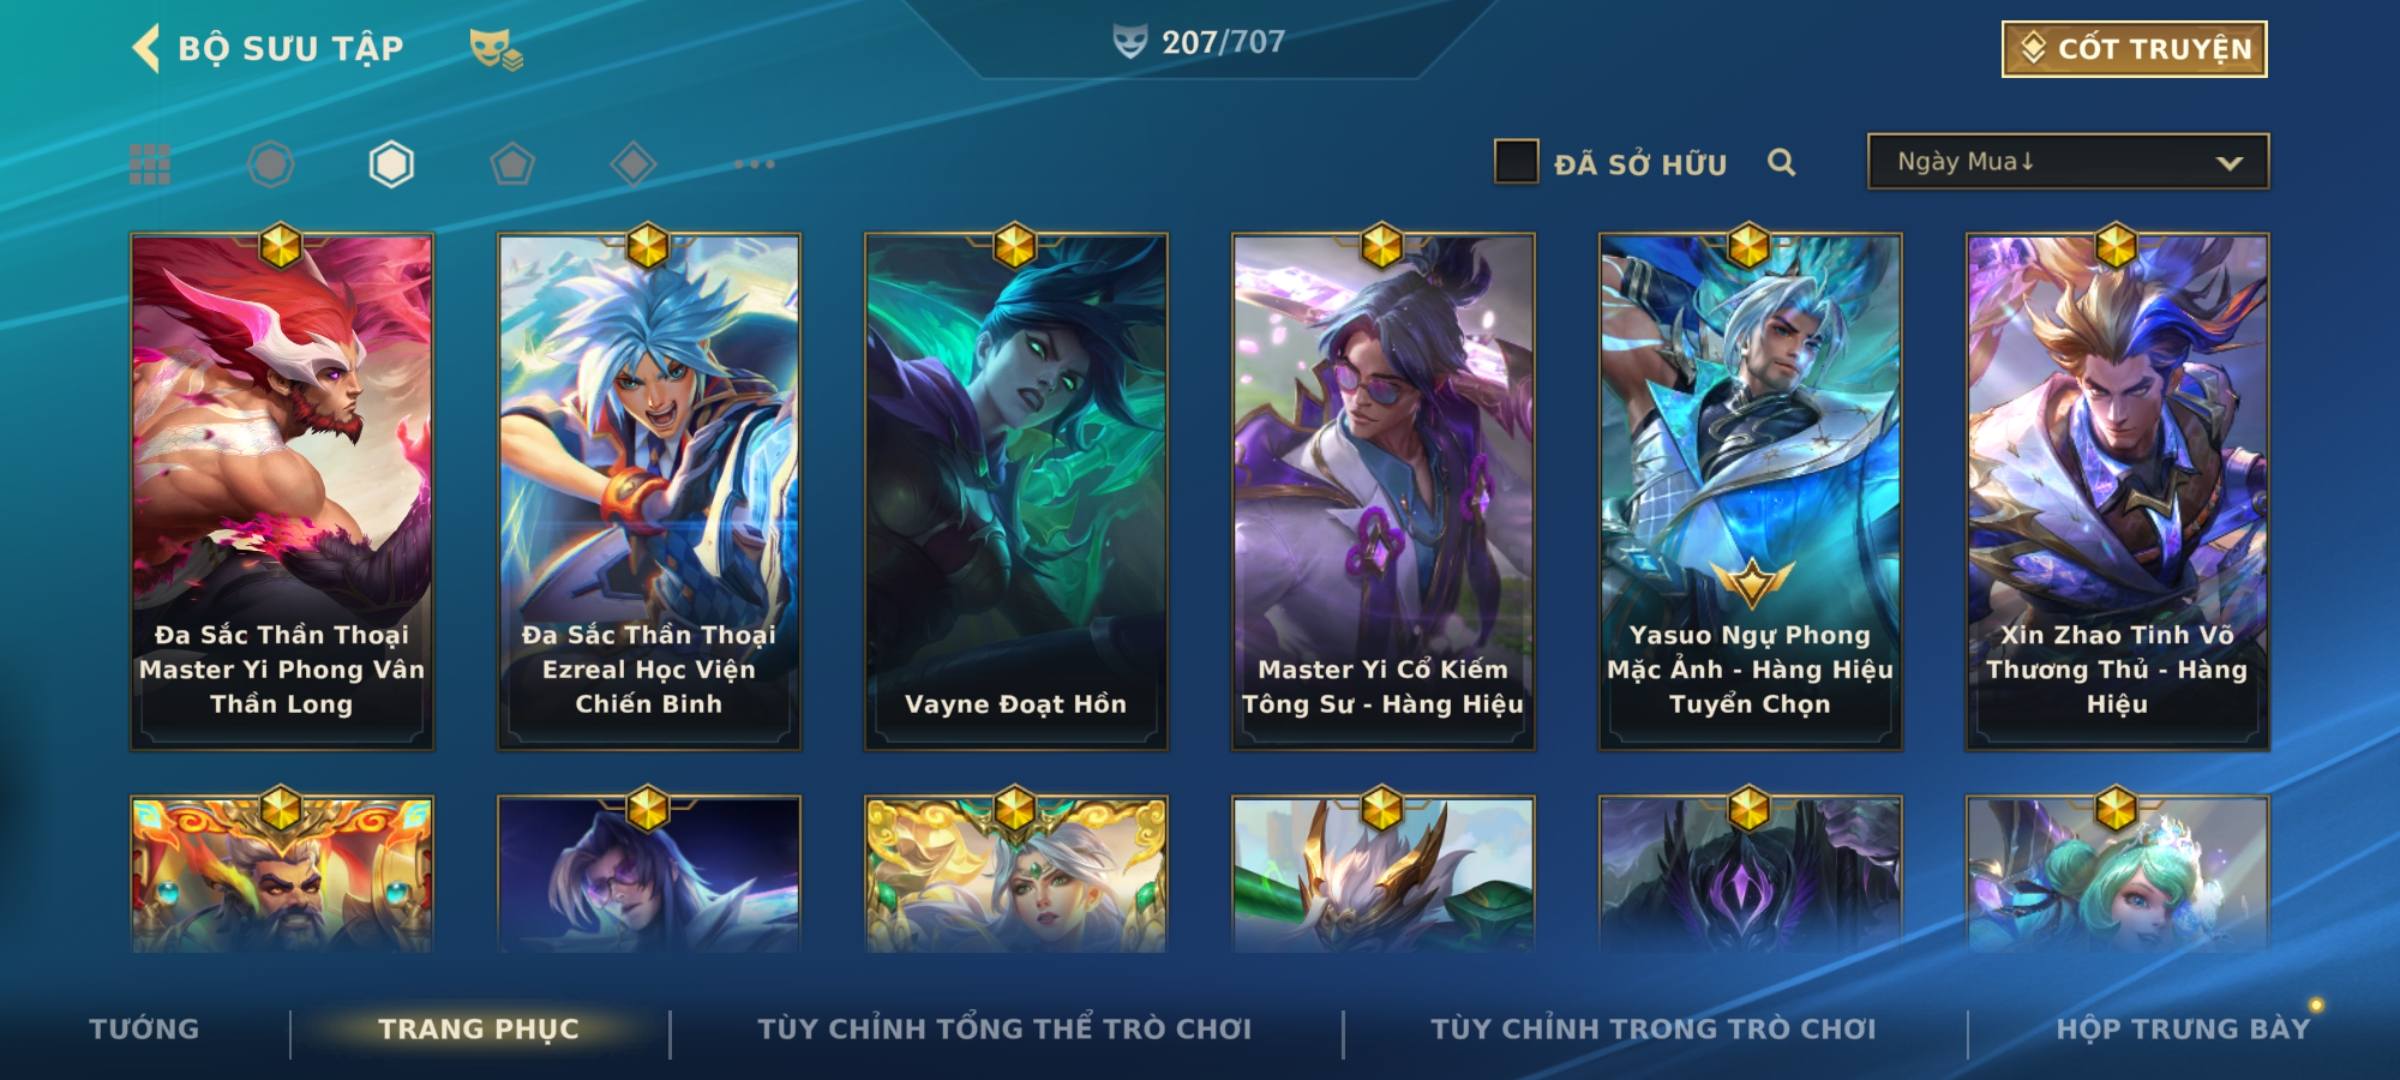Image resolution: width=2400 pixels, height=1080 pixels.
Task: Open the mask and coins skin icon
Action: pyautogui.click(x=496, y=48)
